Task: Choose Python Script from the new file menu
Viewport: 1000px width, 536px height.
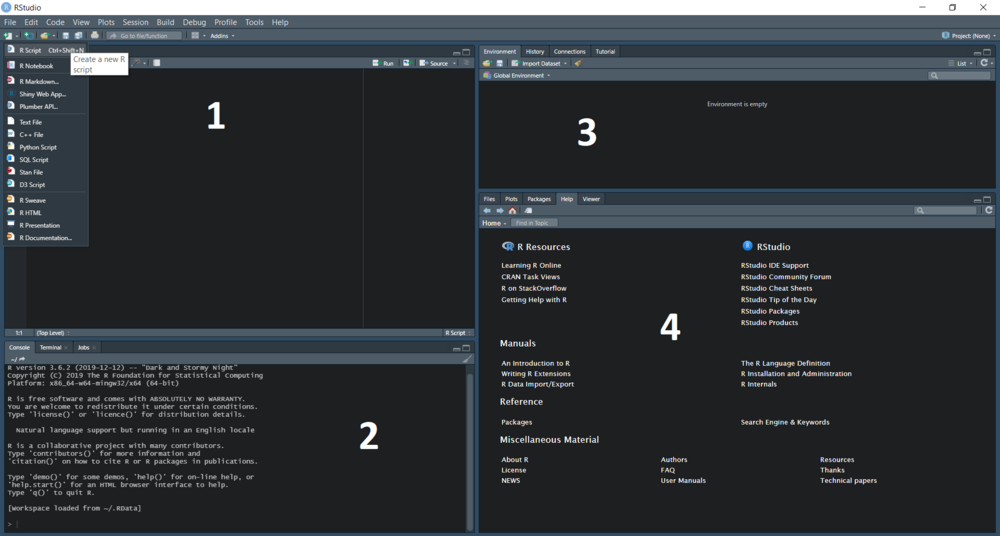Action: click(x=37, y=147)
